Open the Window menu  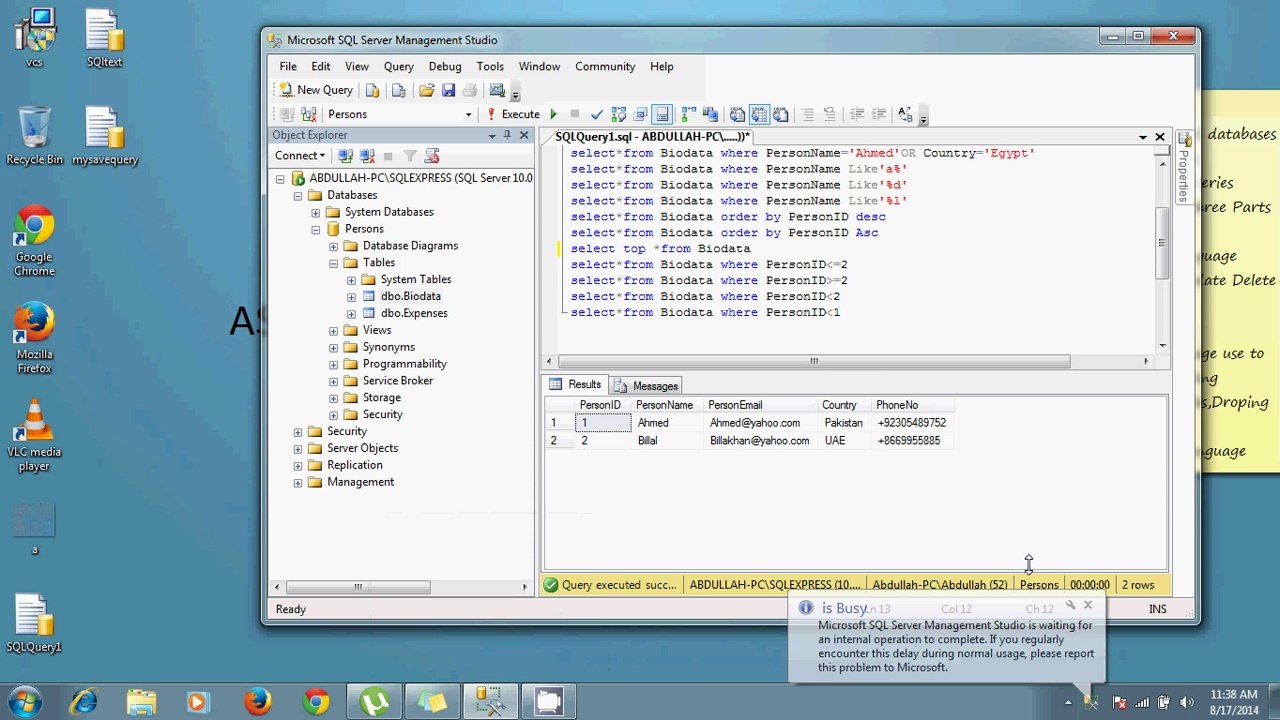pos(539,66)
